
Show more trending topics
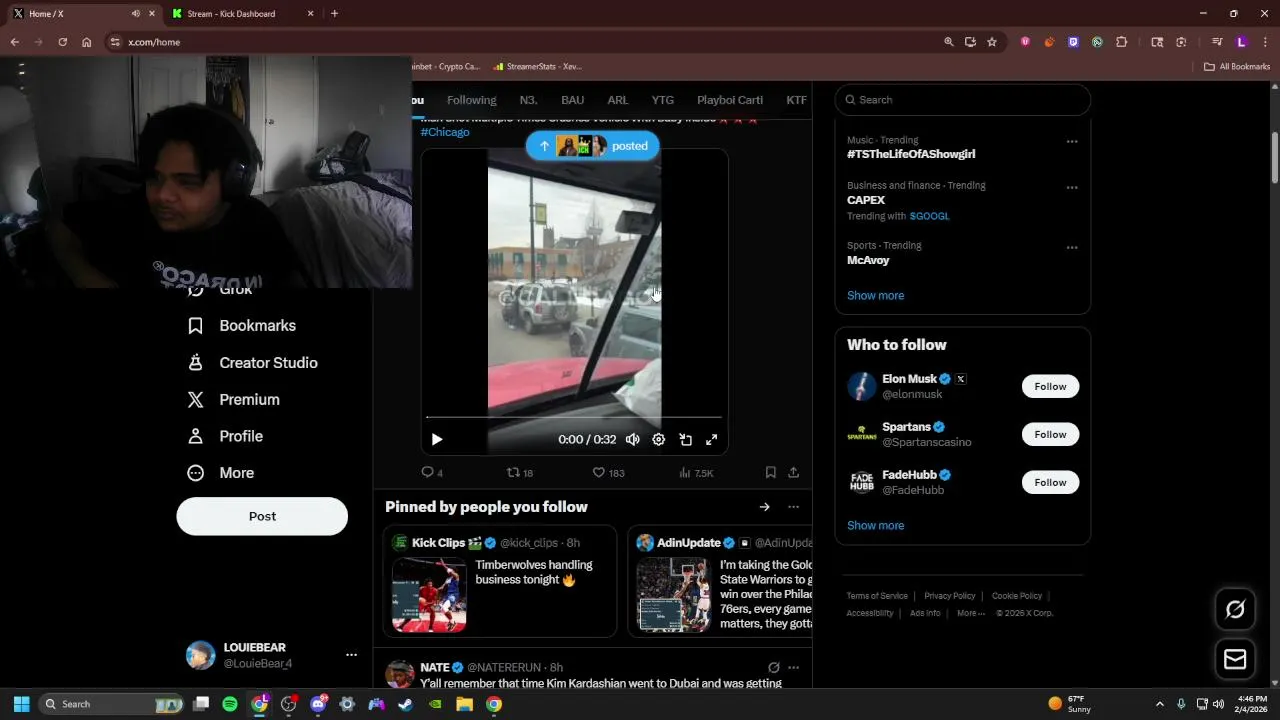click(876, 295)
